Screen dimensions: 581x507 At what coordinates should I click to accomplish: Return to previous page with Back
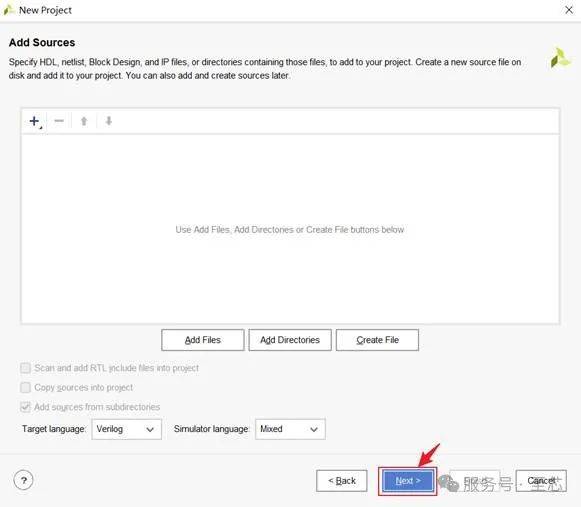[342, 481]
